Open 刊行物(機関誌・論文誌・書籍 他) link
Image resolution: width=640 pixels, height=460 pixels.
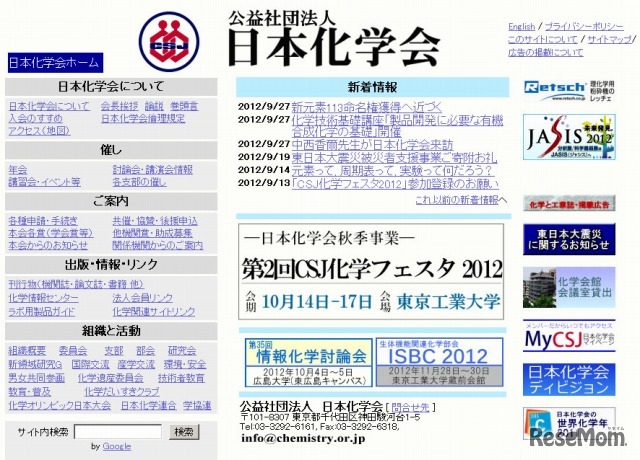pyautogui.click(x=76, y=284)
